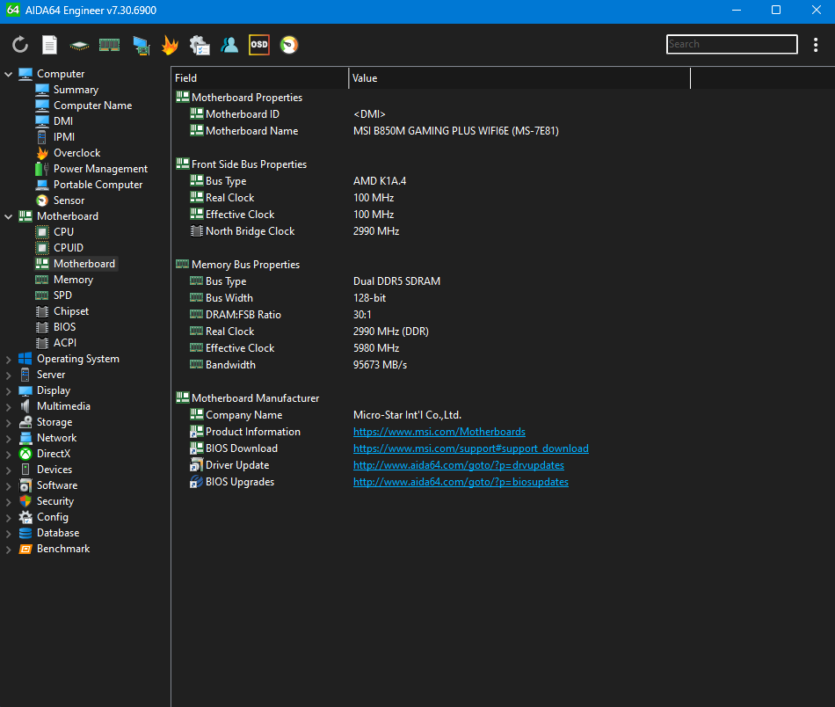
Task: Expand the Server tree node
Action: [x=9, y=375]
